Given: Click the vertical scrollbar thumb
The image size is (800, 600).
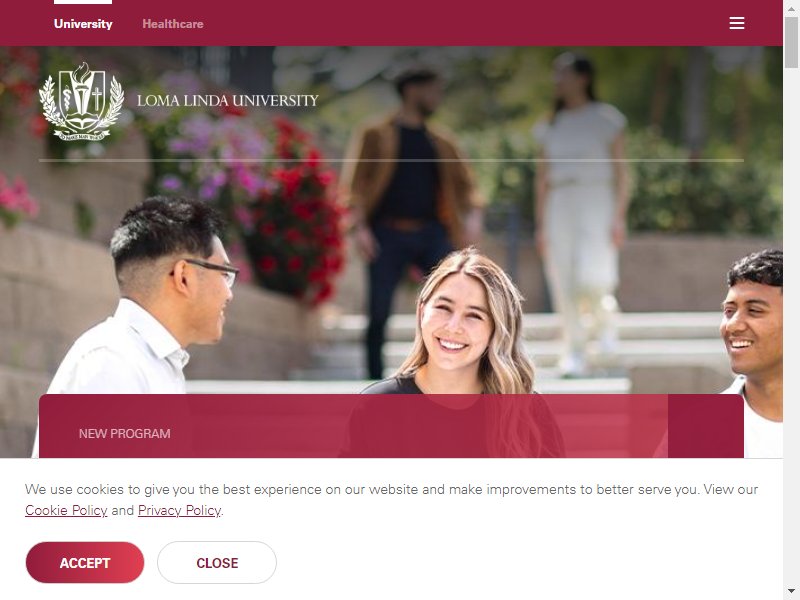Looking at the screenshot, I should pyautogui.click(x=791, y=42).
